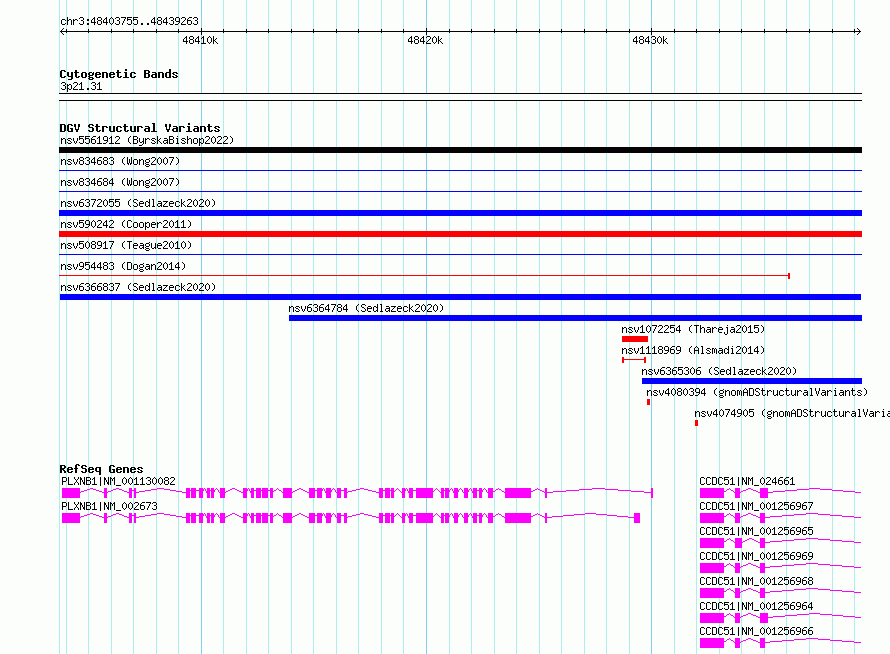Click the black bar of nsv5561912

tap(460, 150)
